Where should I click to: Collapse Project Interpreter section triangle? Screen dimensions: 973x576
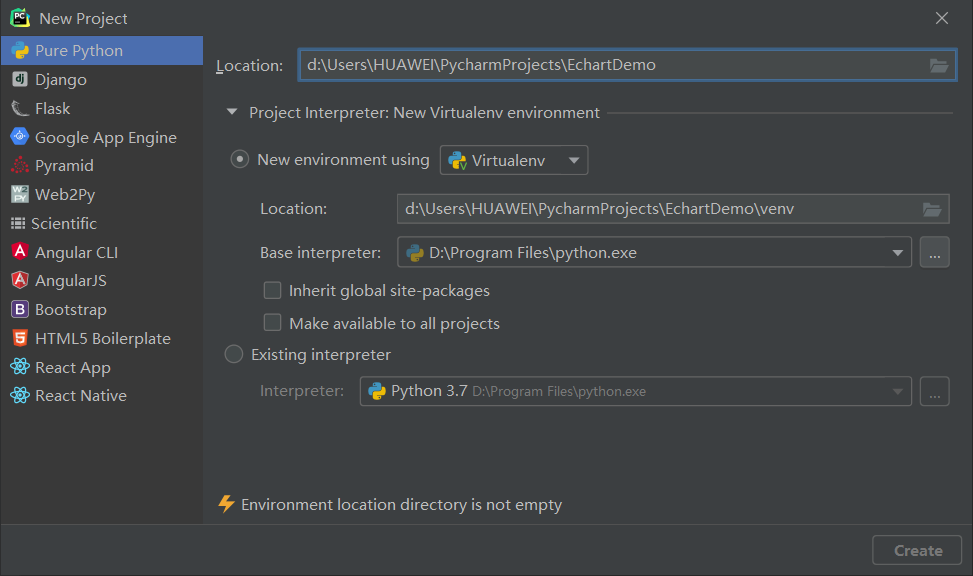232,112
